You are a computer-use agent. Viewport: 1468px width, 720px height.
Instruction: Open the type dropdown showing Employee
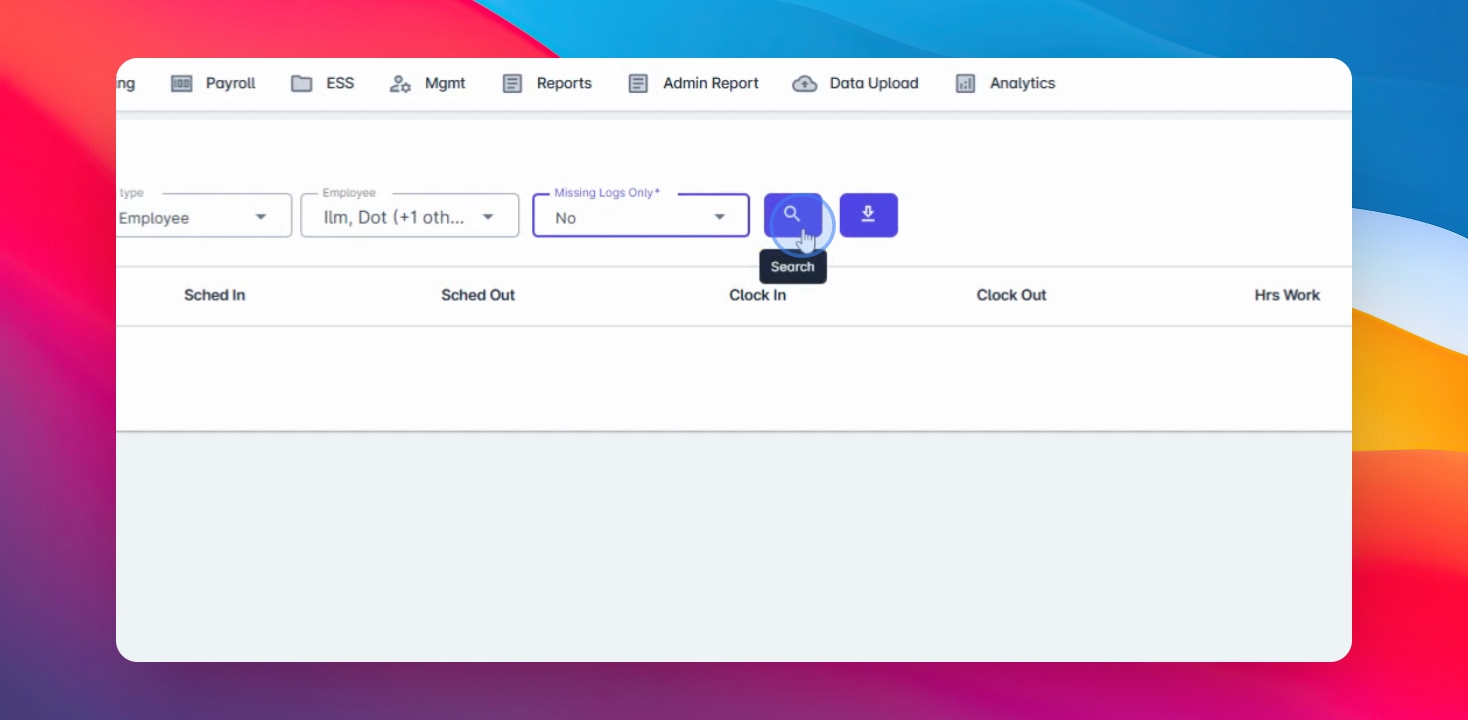(204, 215)
